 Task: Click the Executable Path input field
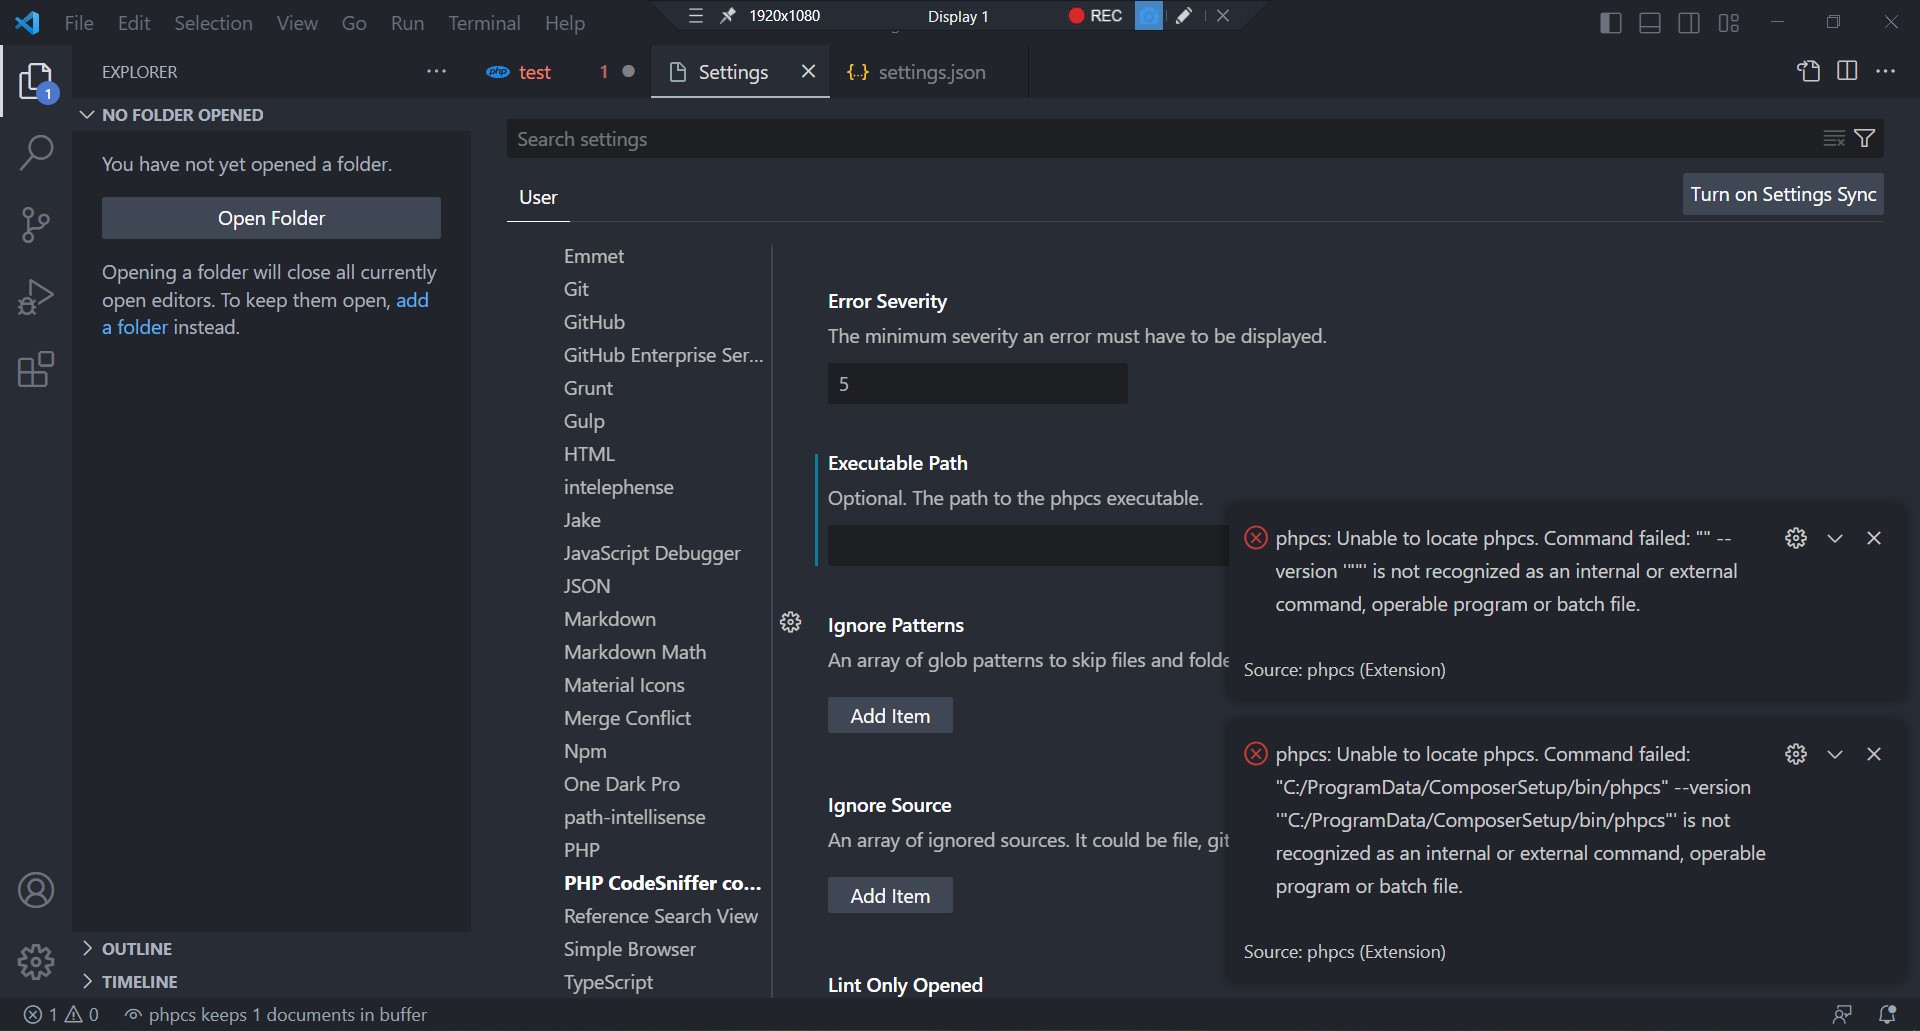(x=1028, y=546)
